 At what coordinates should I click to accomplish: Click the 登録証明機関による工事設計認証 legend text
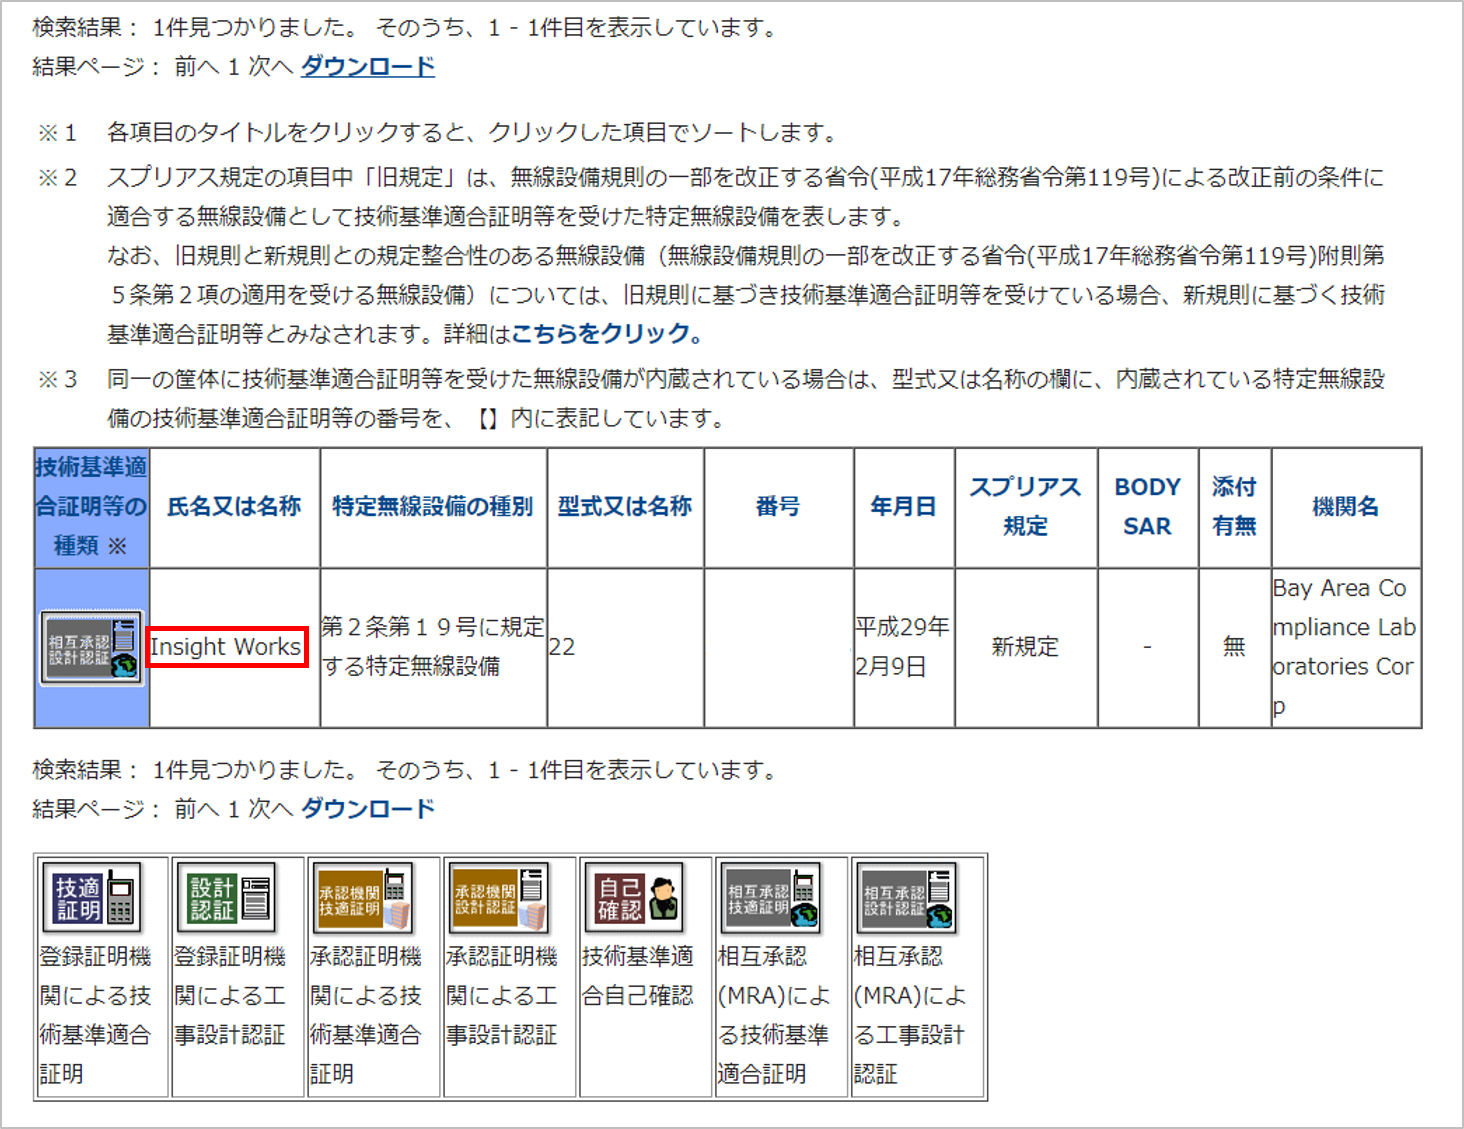pos(230,996)
